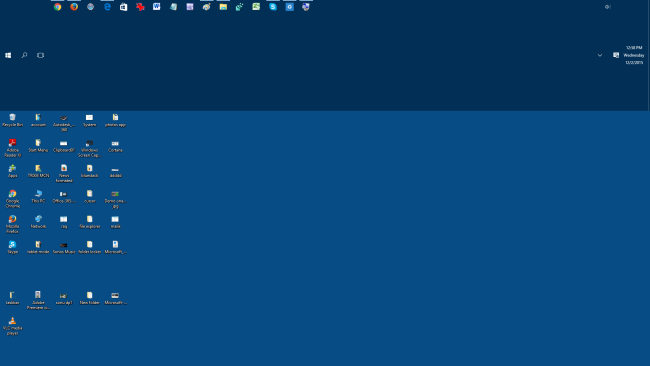Select the Skype desktop shortcut

click(12, 247)
